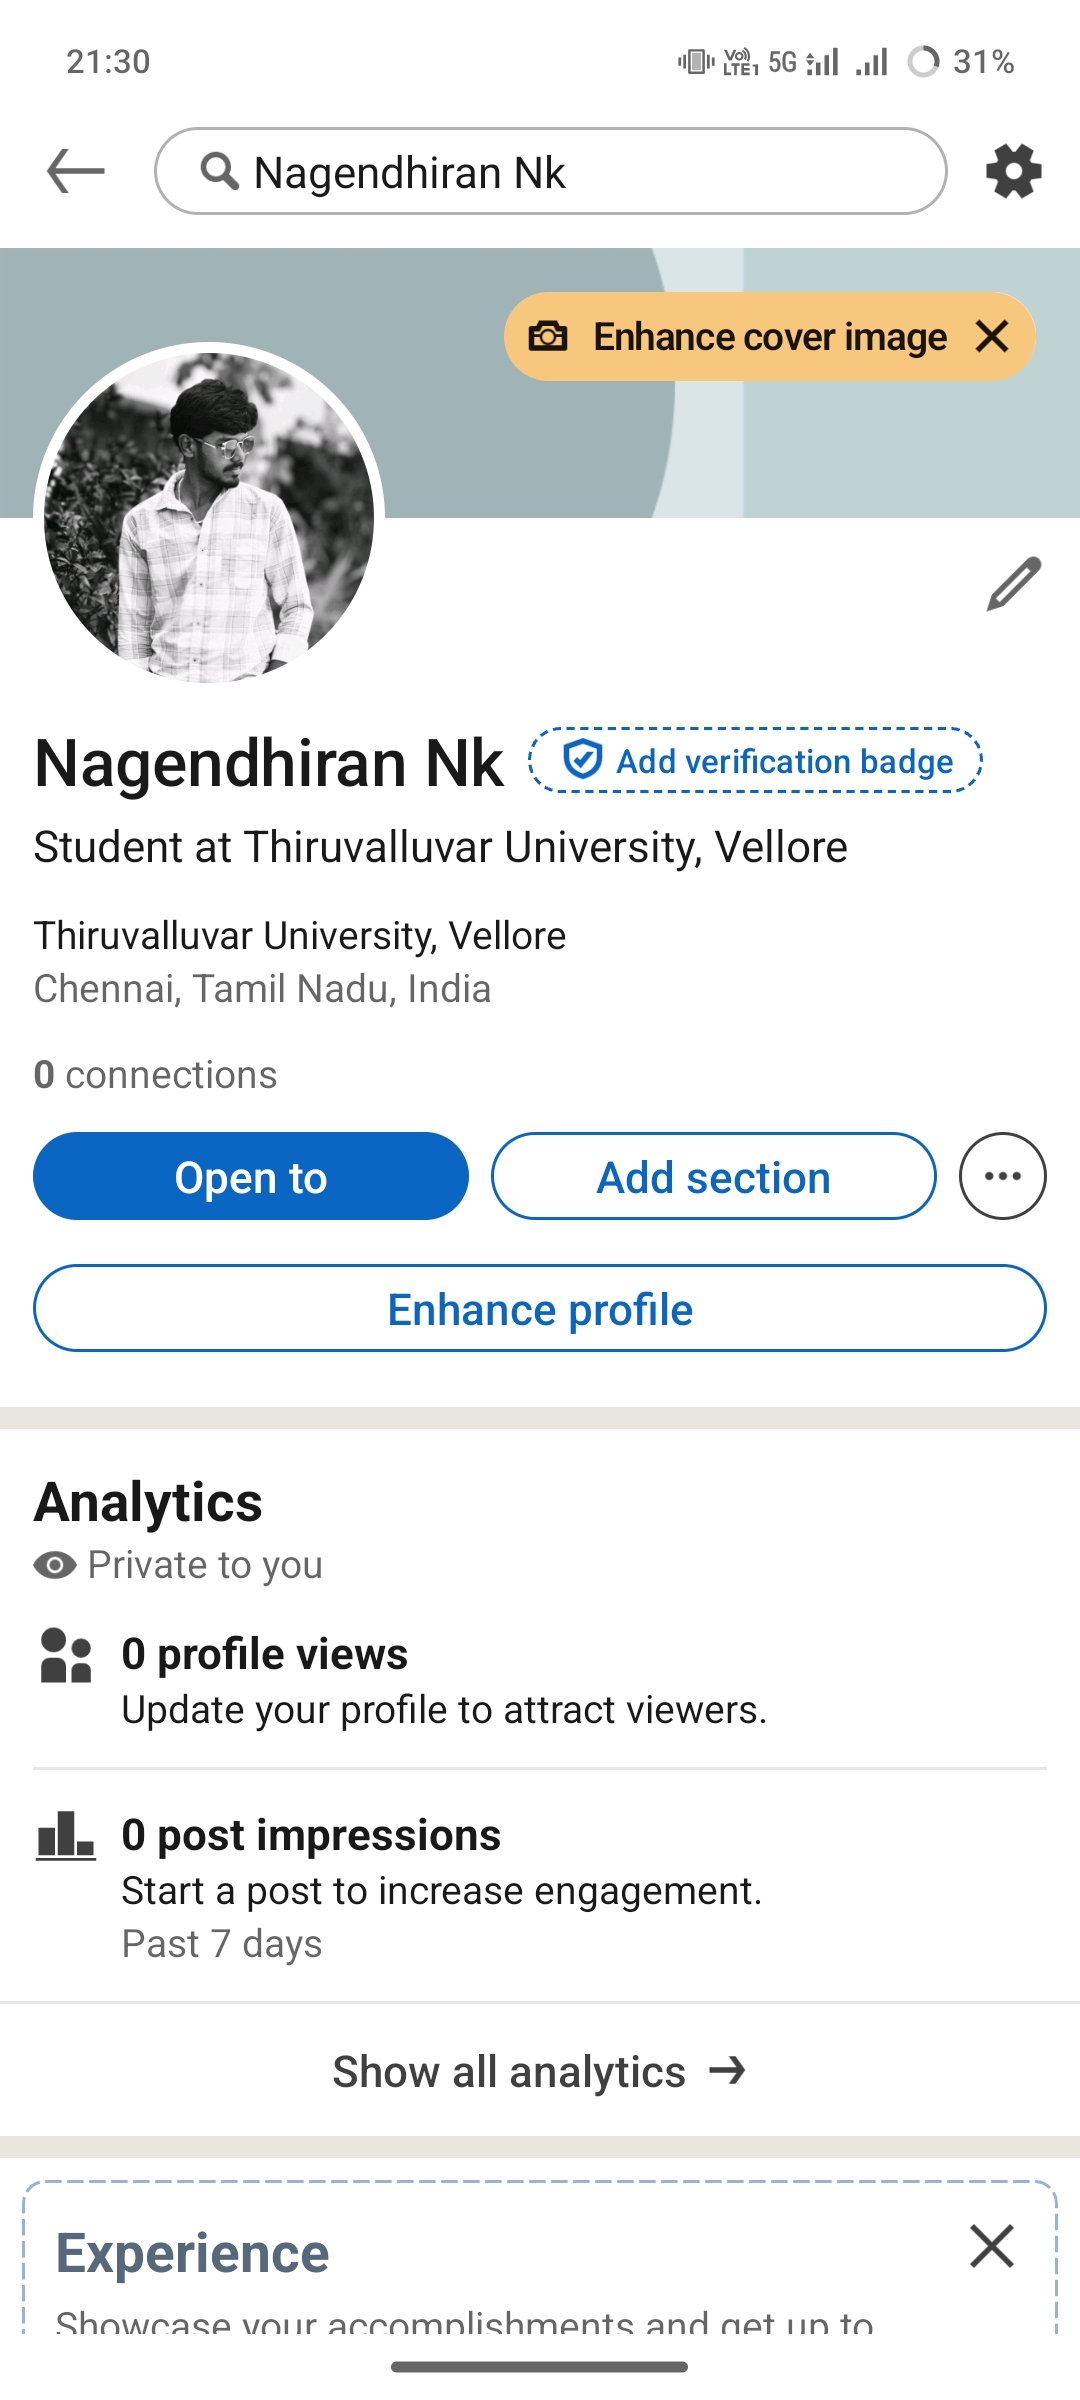The width and height of the screenshot is (1080, 2400).
Task: Tap the camera icon on cover image
Action: point(548,337)
